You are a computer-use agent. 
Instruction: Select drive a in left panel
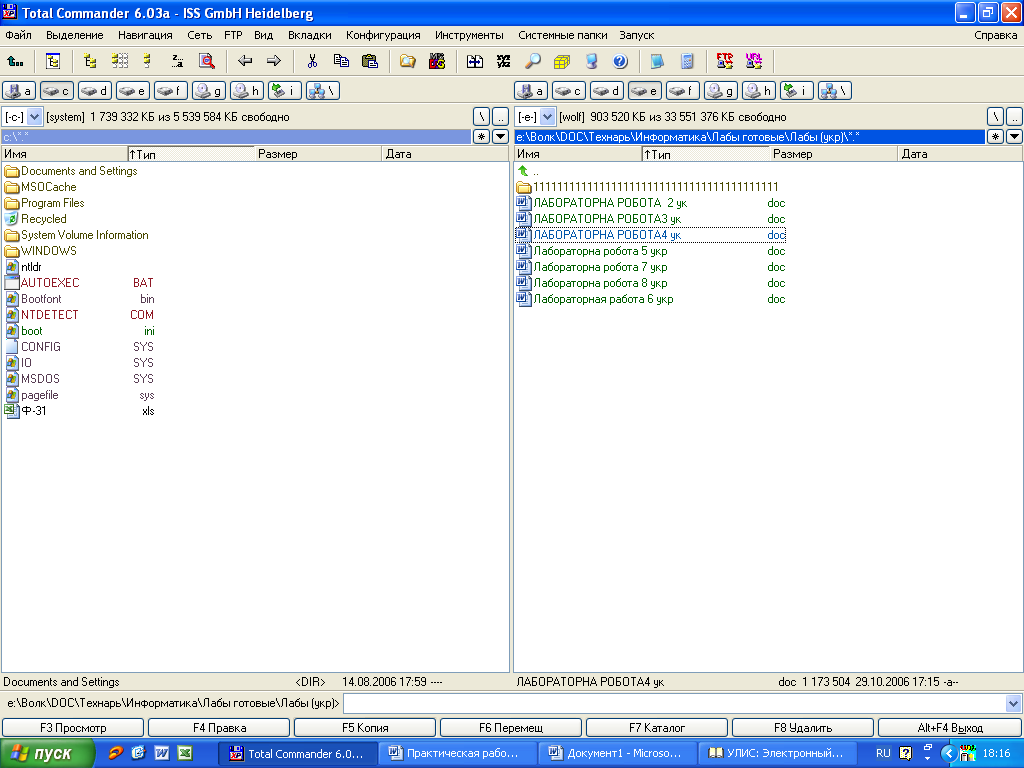pyautogui.click(x=19, y=91)
